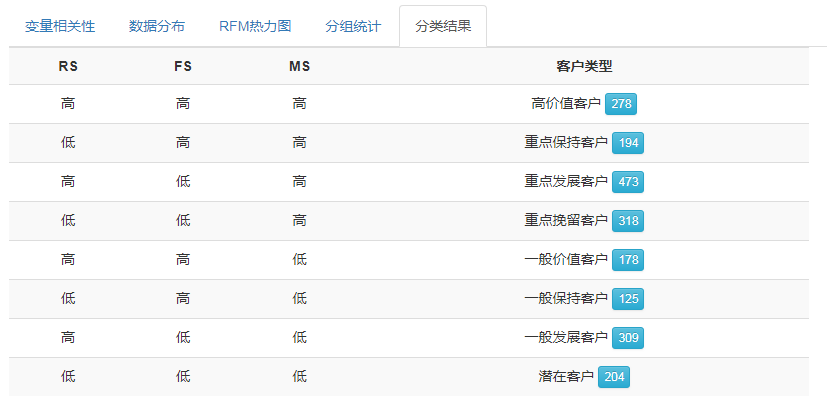Select the 473 badge beside 重点发展客户

pyautogui.click(x=628, y=182)
